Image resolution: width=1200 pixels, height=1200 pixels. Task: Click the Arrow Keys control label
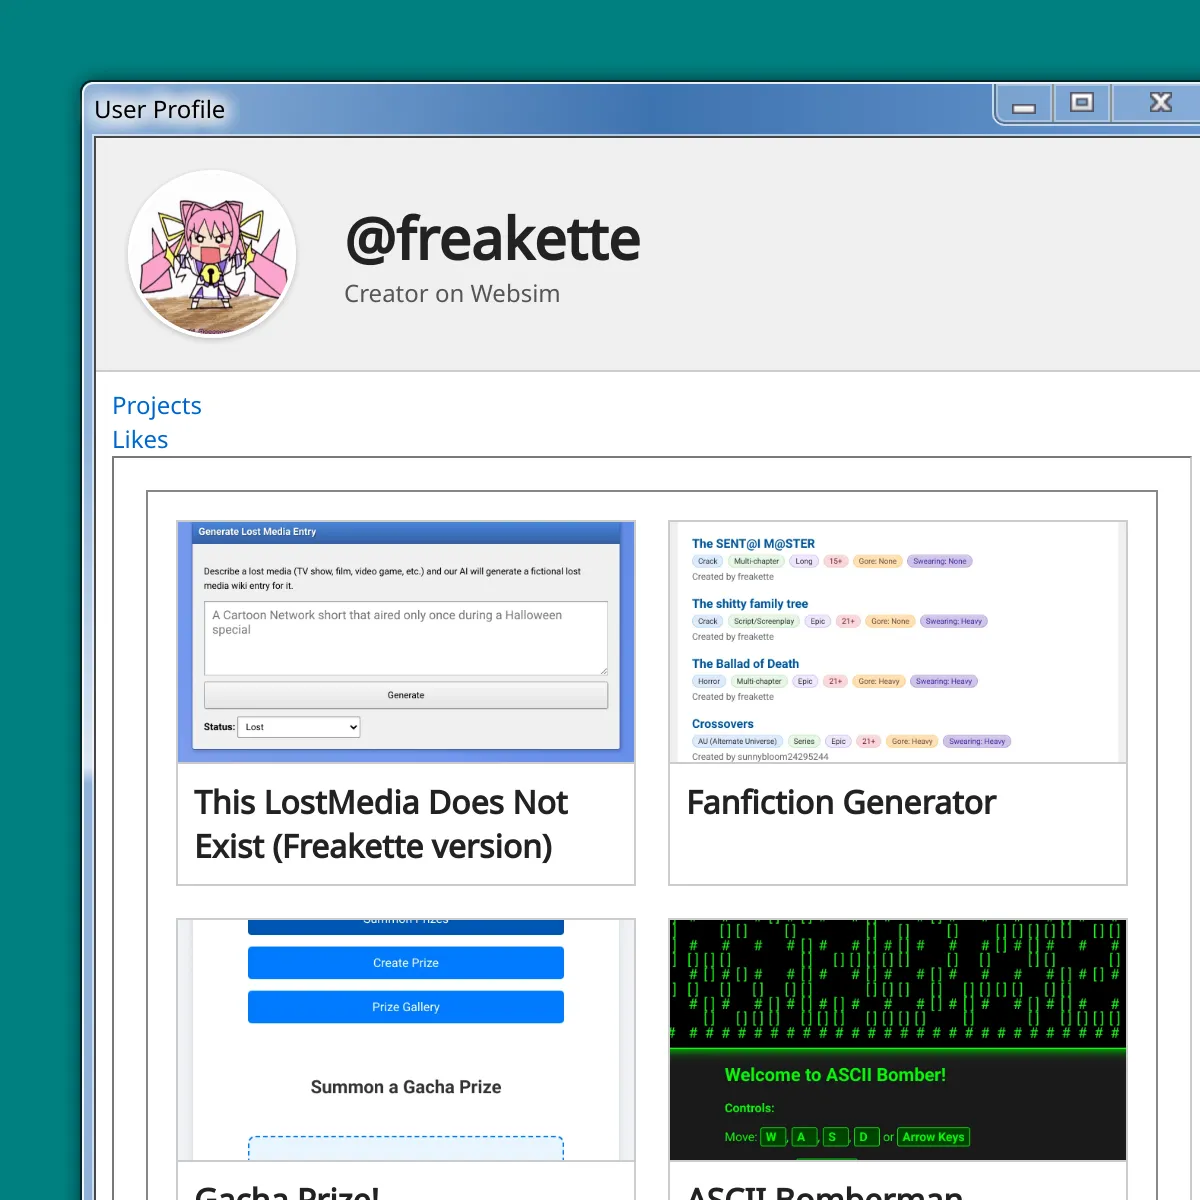point(933,1137)
